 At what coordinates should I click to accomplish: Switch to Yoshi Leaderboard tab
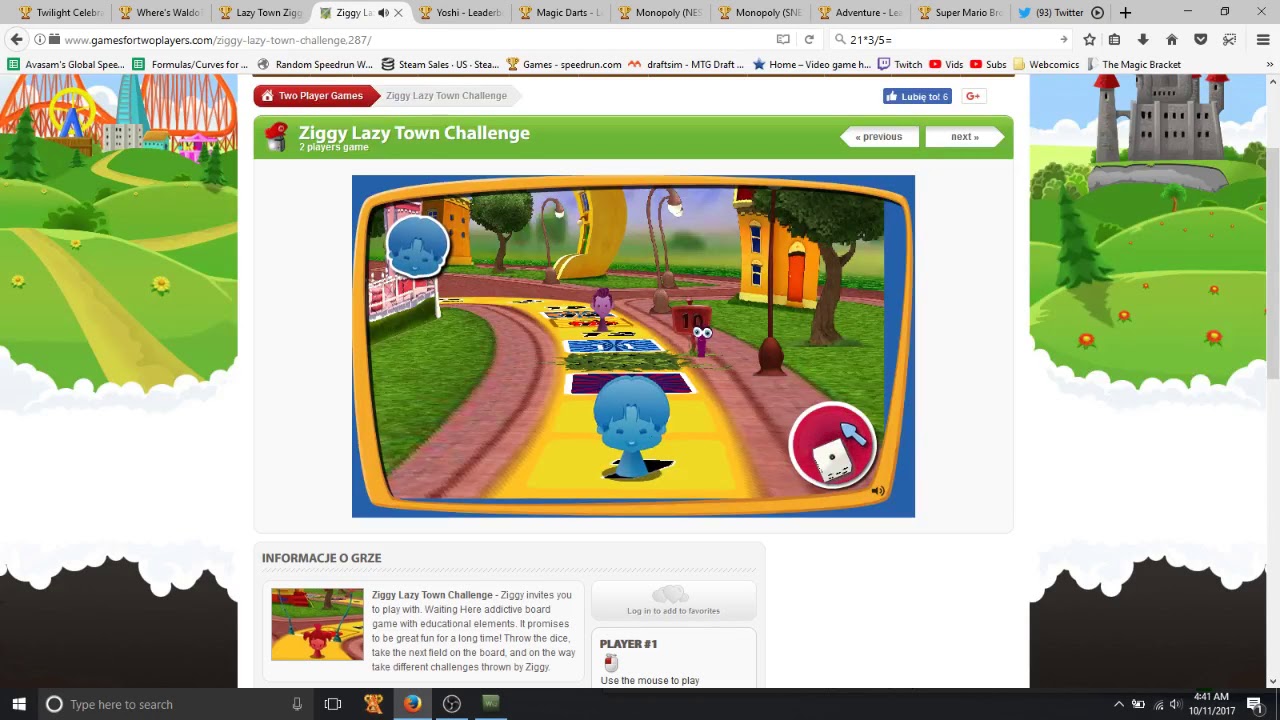(460, 13)
